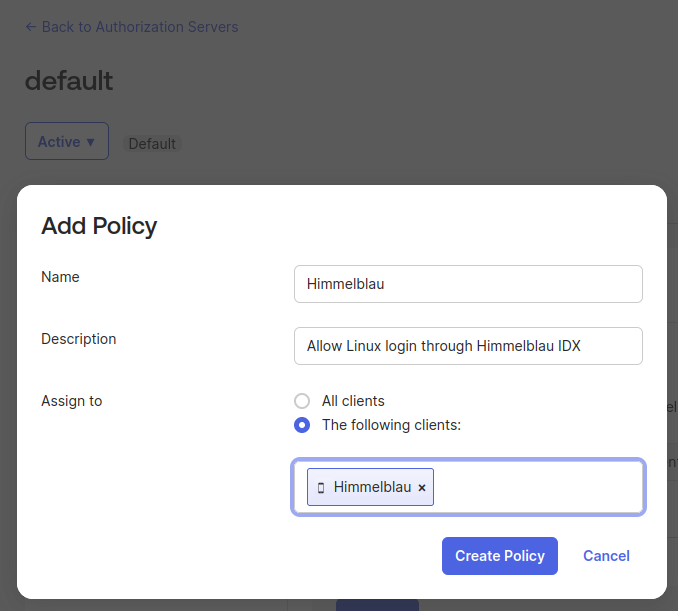
Task: Click the Add Policy heading
Action: click(x=99, y=226)
